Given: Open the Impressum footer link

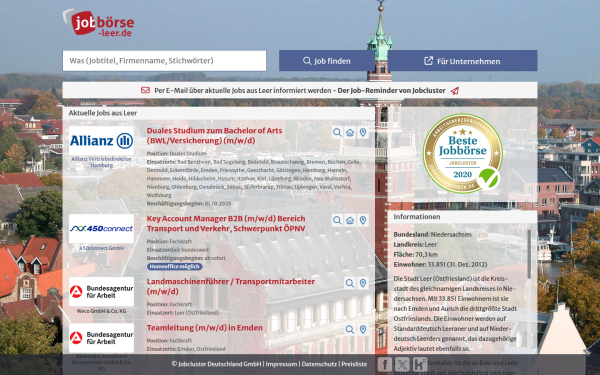Looking at the screenshot, I should 281,364.
